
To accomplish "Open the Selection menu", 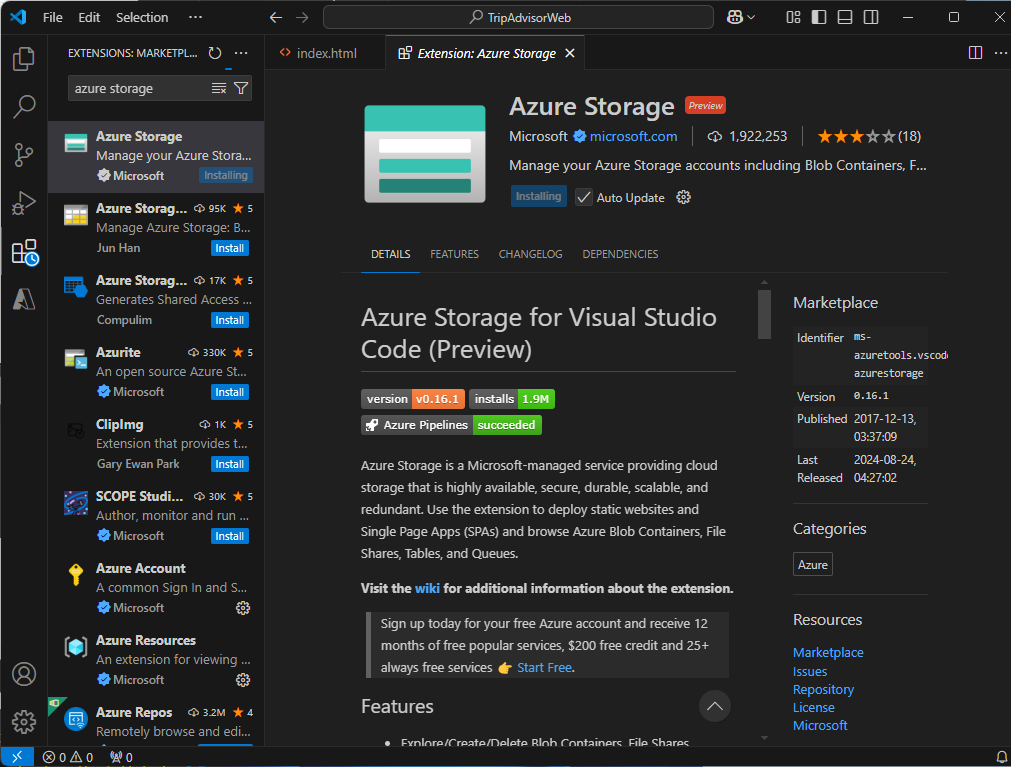I will click(x=142, y=17).
